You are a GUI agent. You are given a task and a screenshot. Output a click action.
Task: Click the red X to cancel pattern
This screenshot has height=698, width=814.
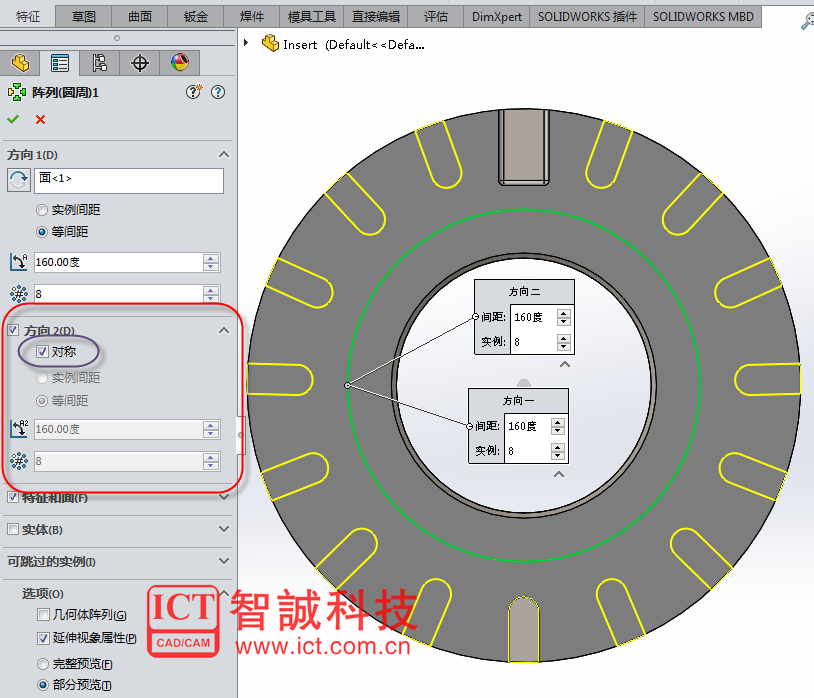coord(40,119)
